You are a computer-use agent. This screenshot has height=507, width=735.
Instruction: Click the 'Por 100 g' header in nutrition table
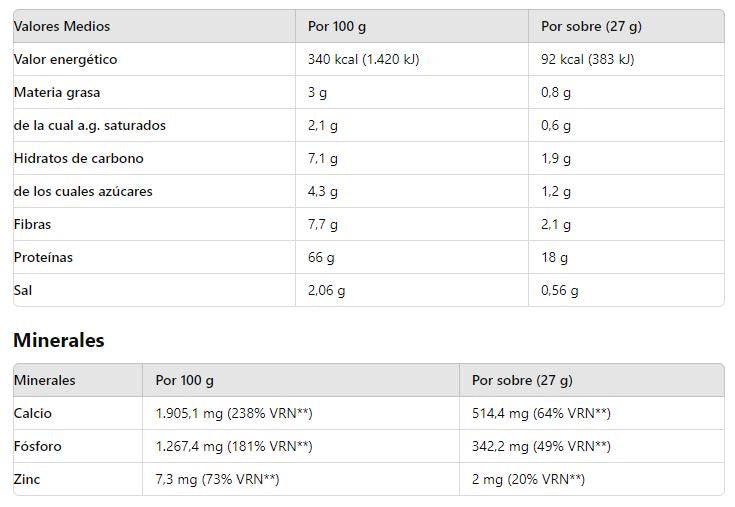(336, 26)
